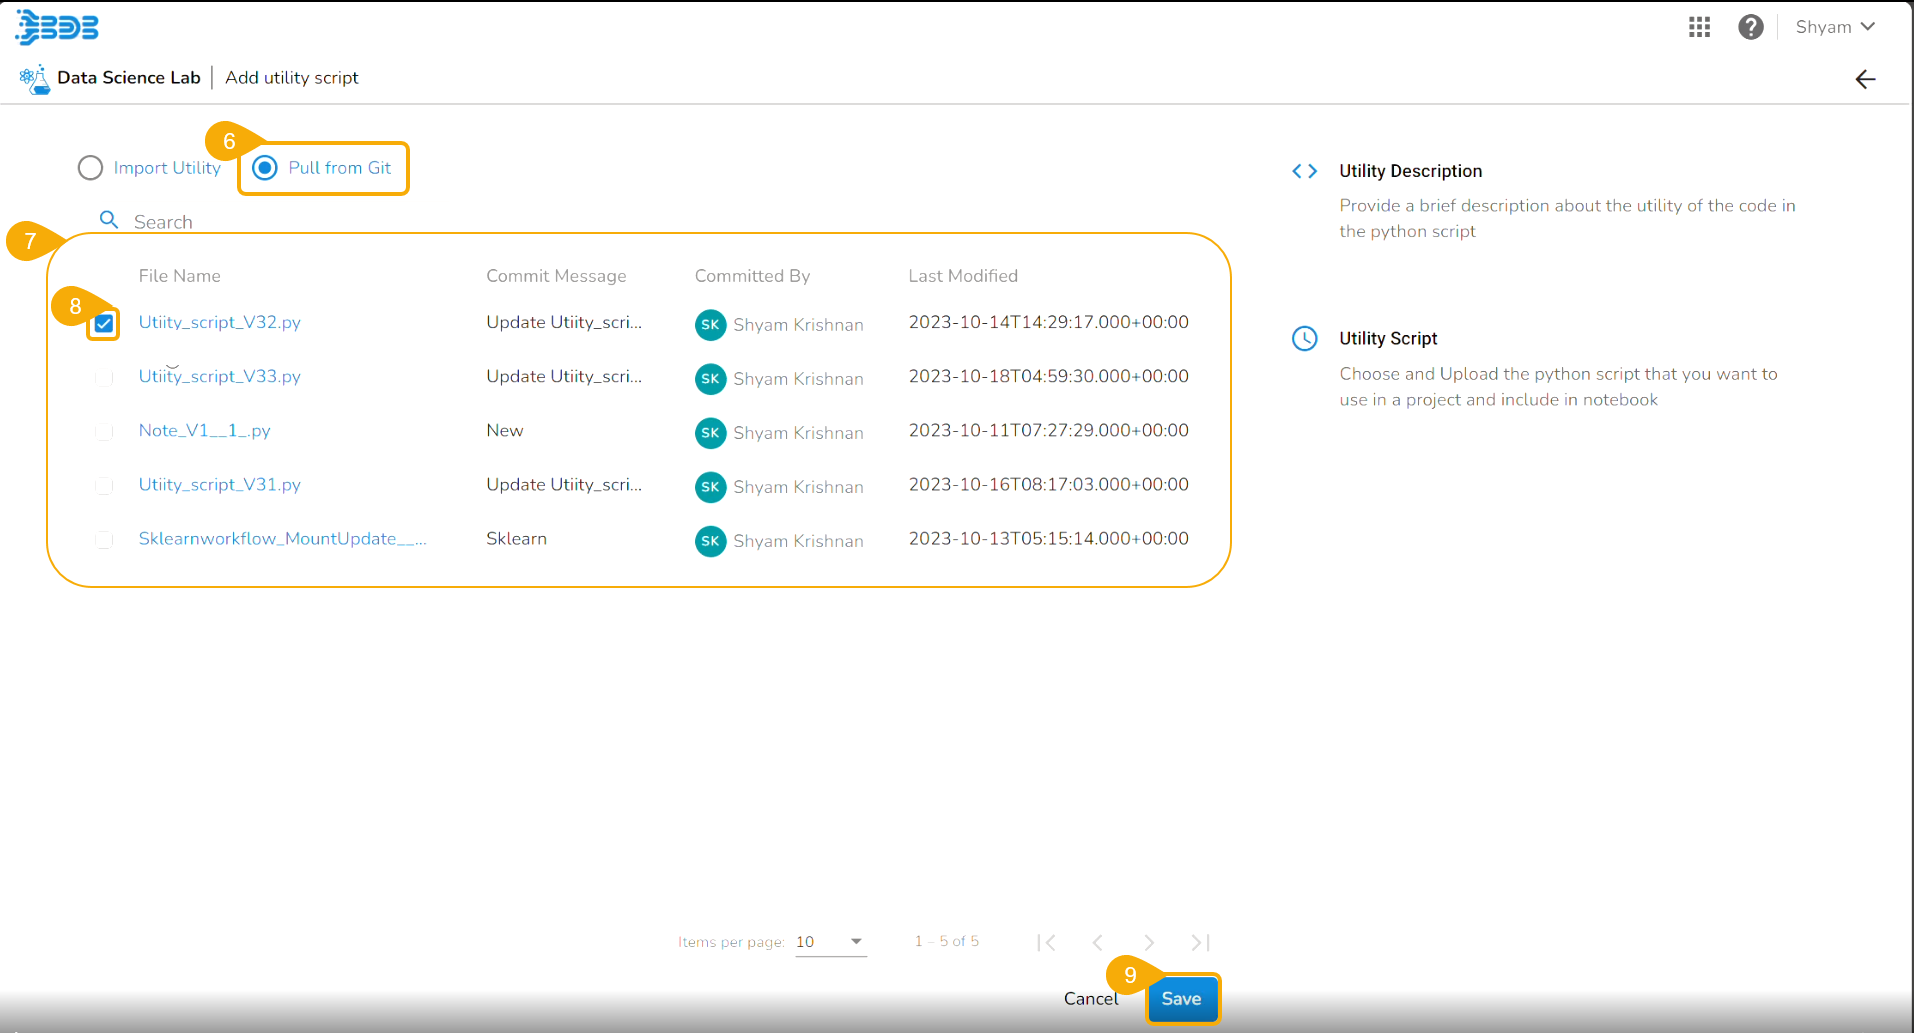1914x1033 pixels.
Task: Select the Pull from Git radio button
Action: tap(265, 168)
